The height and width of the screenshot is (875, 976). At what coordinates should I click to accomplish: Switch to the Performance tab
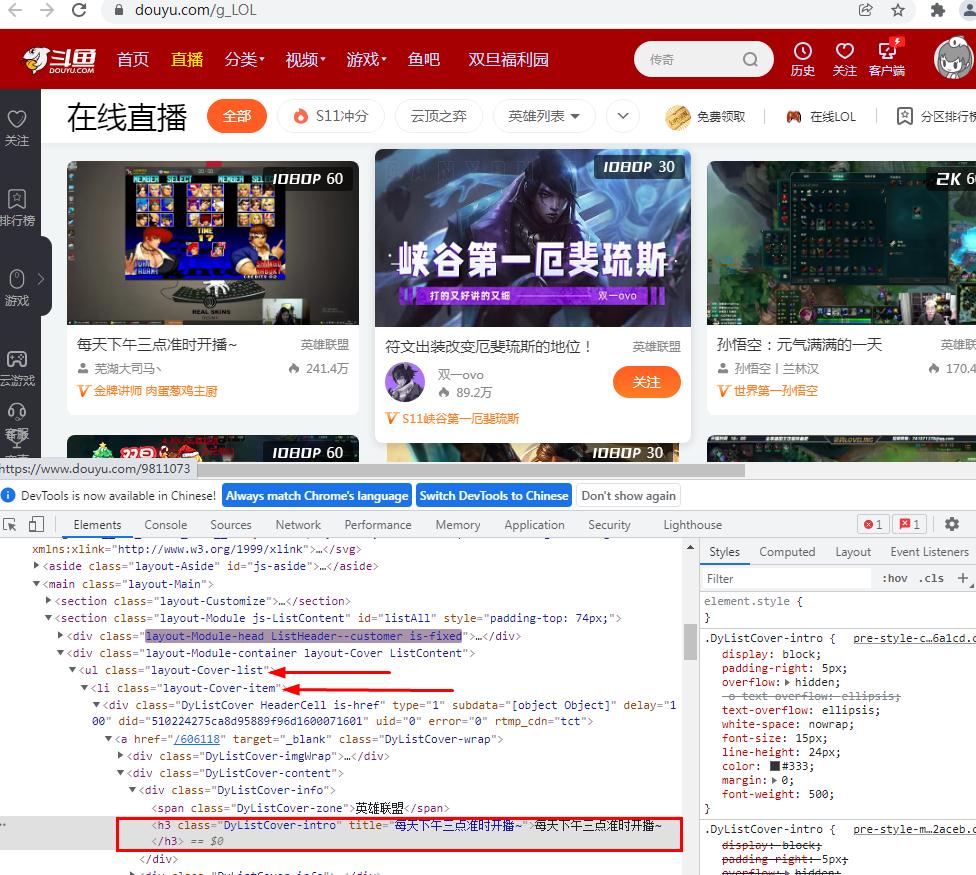point(378,525)
